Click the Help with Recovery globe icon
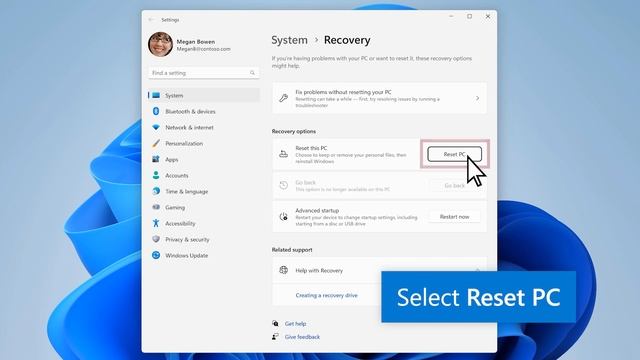This screenshot has height=360, width=640. point(283,270)
